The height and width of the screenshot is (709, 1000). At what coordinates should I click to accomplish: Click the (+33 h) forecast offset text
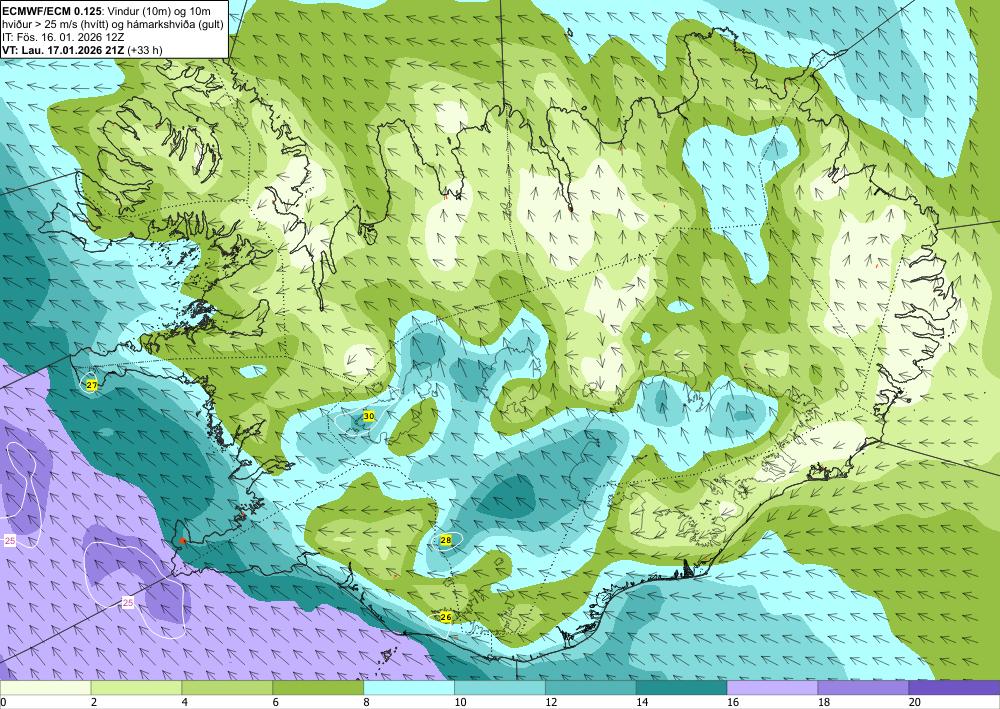point(145,50)
